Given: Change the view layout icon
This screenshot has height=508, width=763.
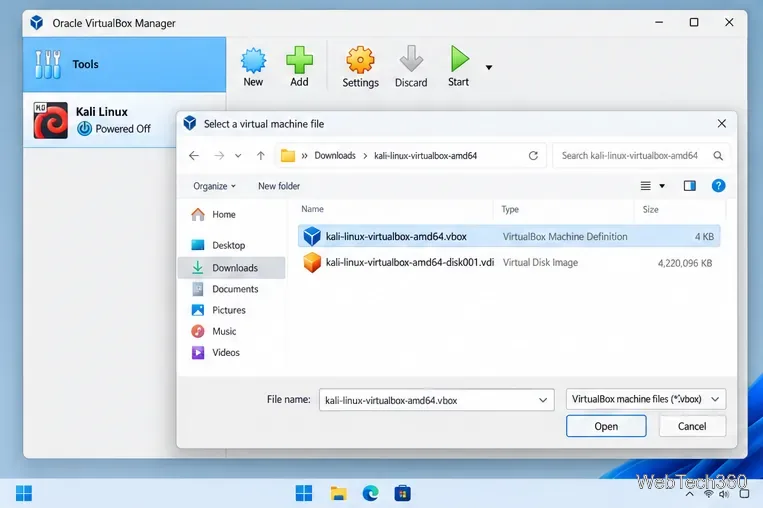Looking at the screenshot, I should pyautogui.click(x=646, y=186).
